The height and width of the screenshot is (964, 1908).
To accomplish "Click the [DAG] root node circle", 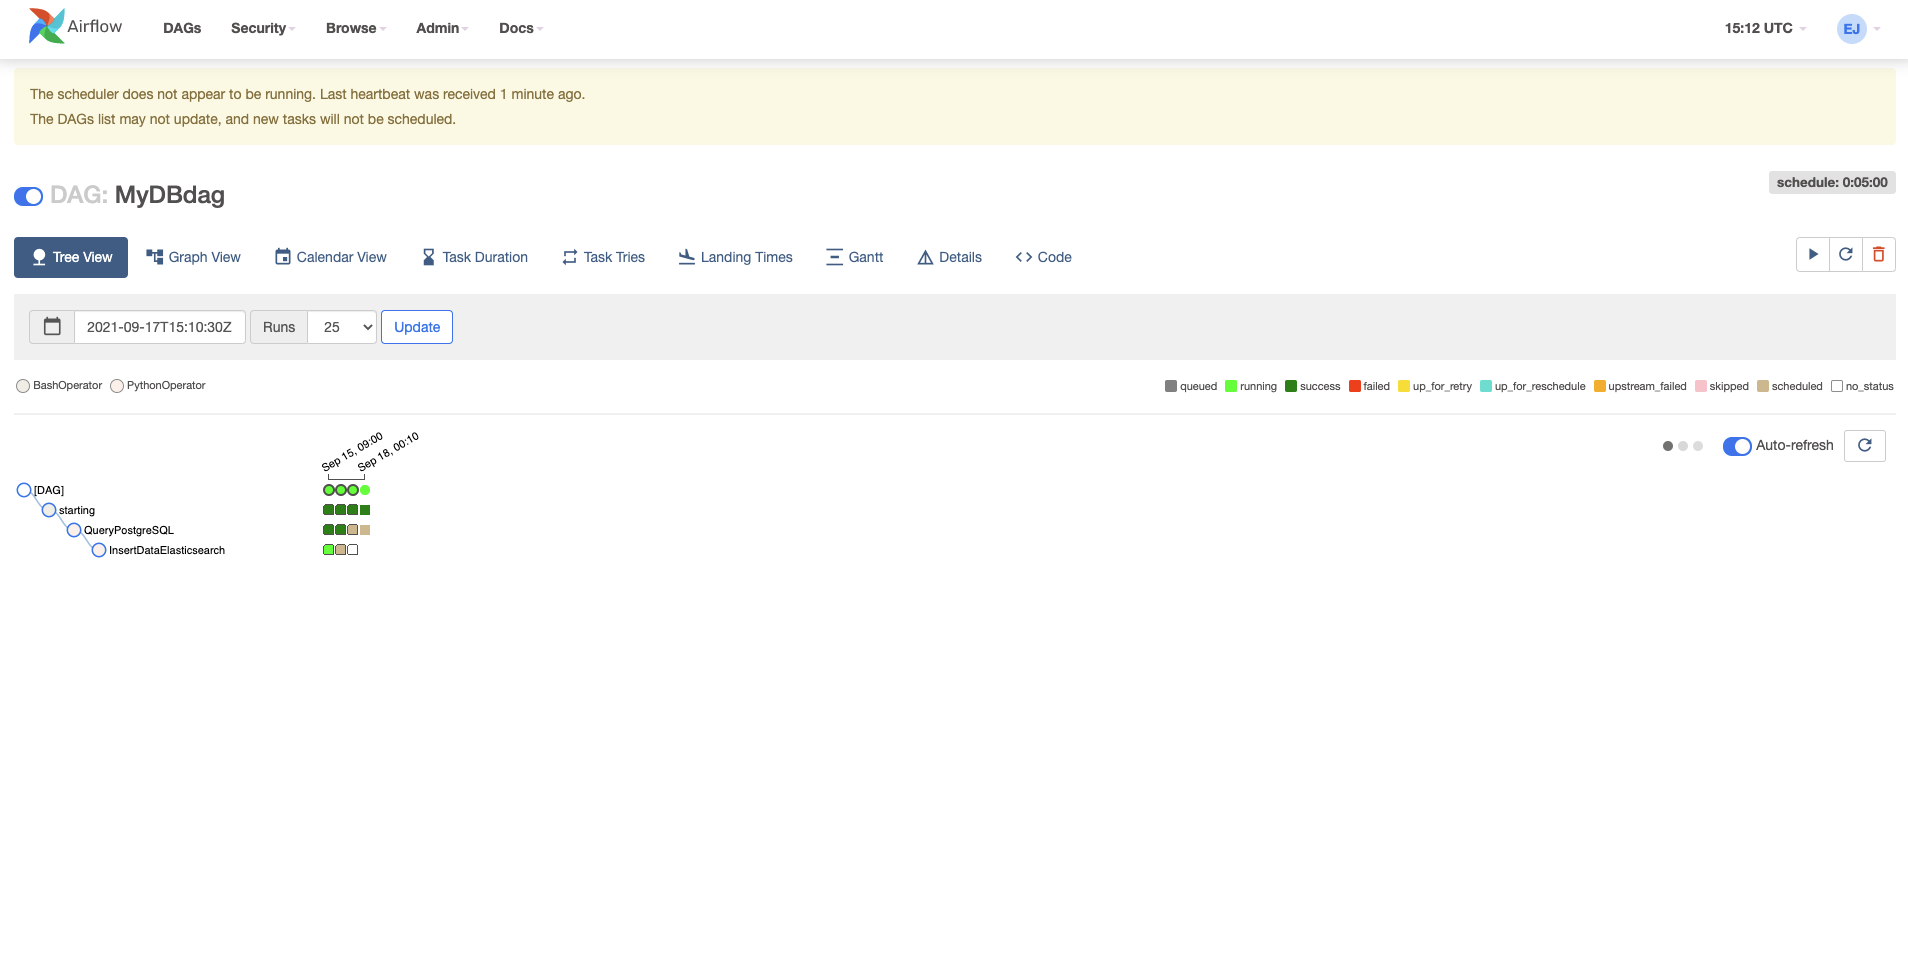I will click(x=24, y=490).
